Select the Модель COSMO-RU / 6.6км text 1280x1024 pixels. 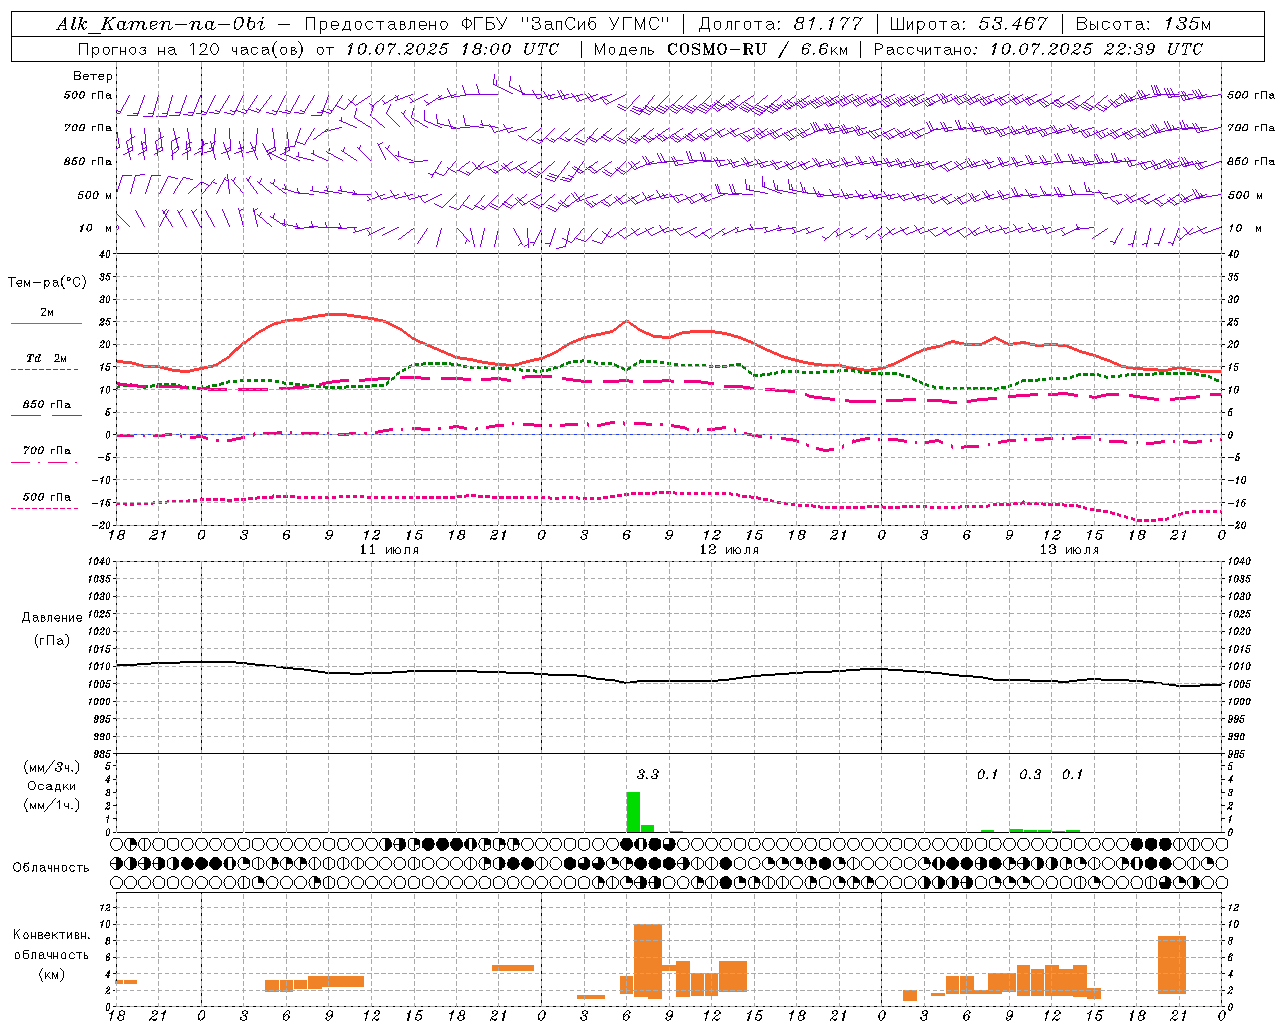(x=720, y=49)
